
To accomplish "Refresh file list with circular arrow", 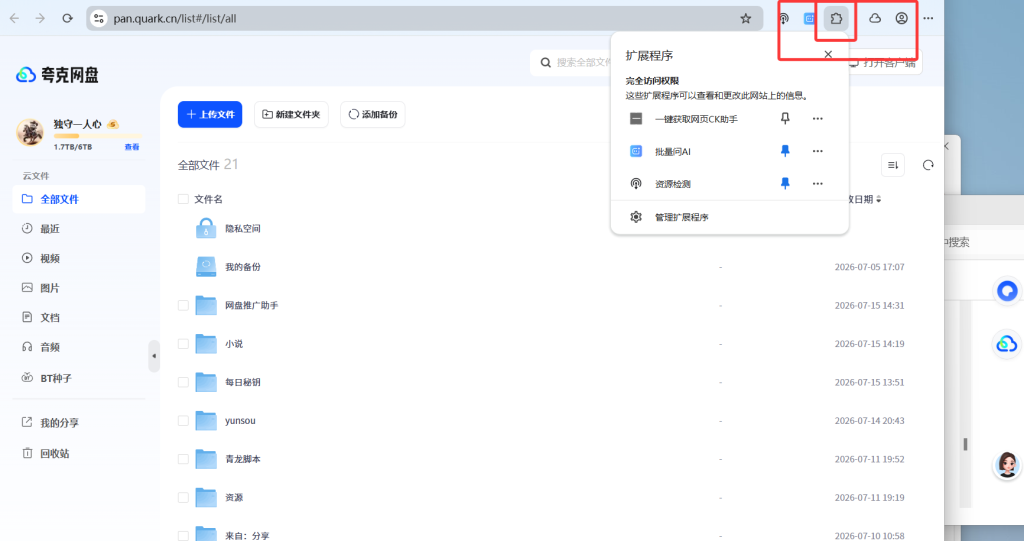I will 928,165.
